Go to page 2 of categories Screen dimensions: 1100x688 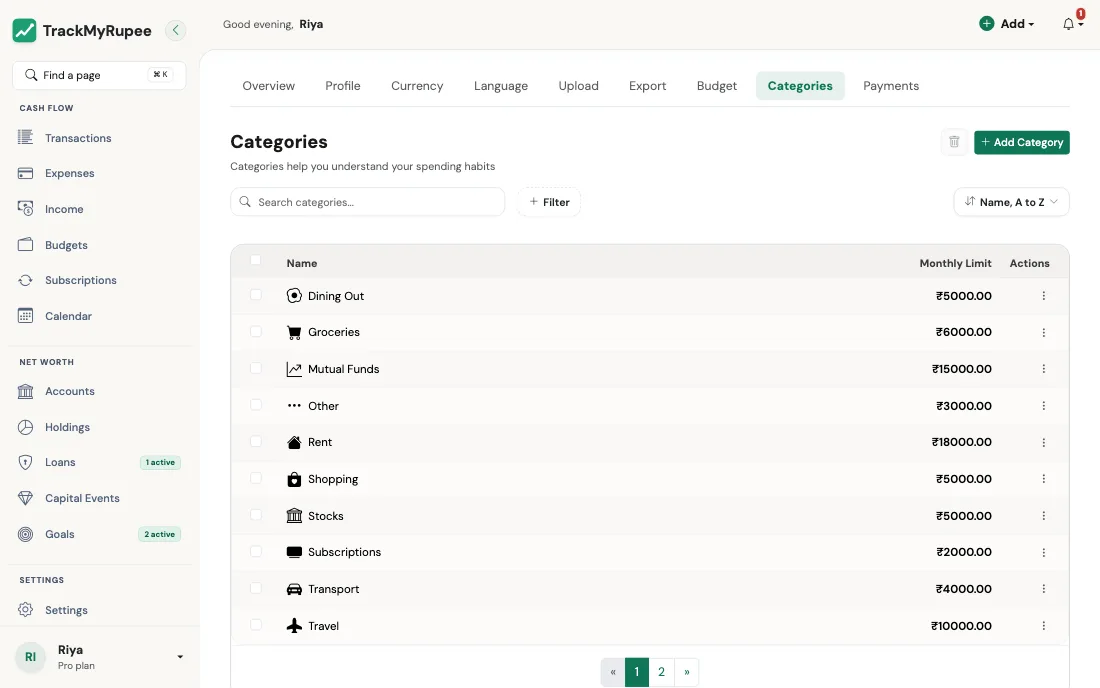click(661, 672)
